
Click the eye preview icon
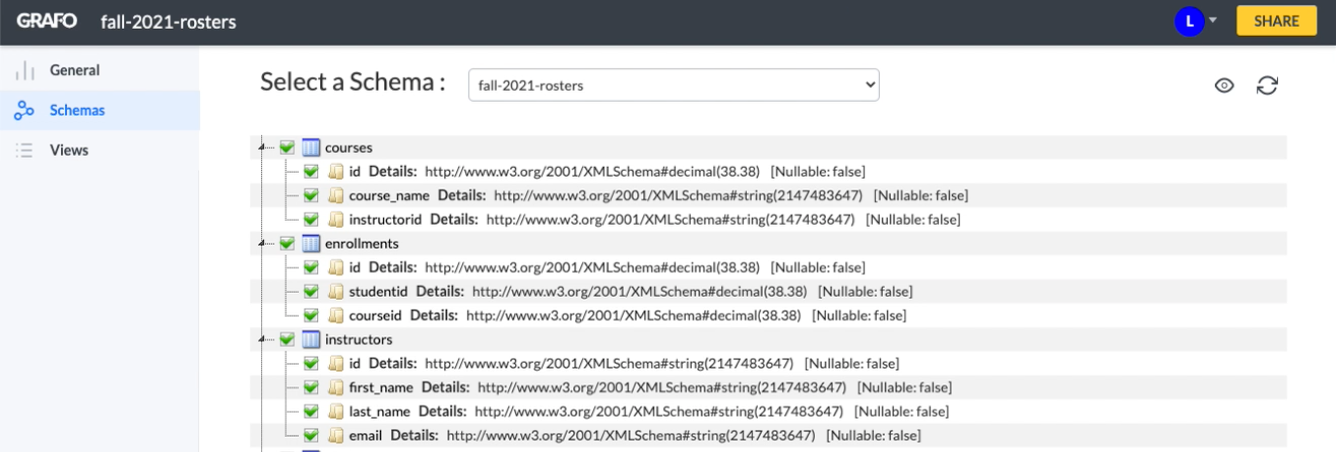coord(1224,86)
